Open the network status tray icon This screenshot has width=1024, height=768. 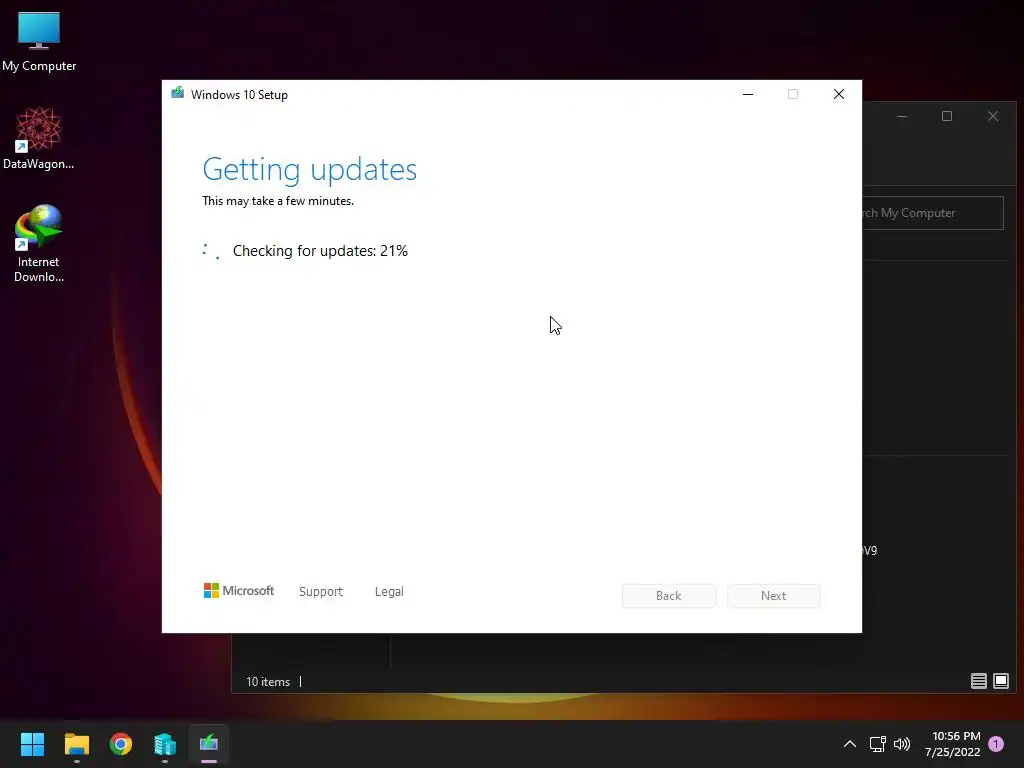pyautogui.click(x=877, y=744)
